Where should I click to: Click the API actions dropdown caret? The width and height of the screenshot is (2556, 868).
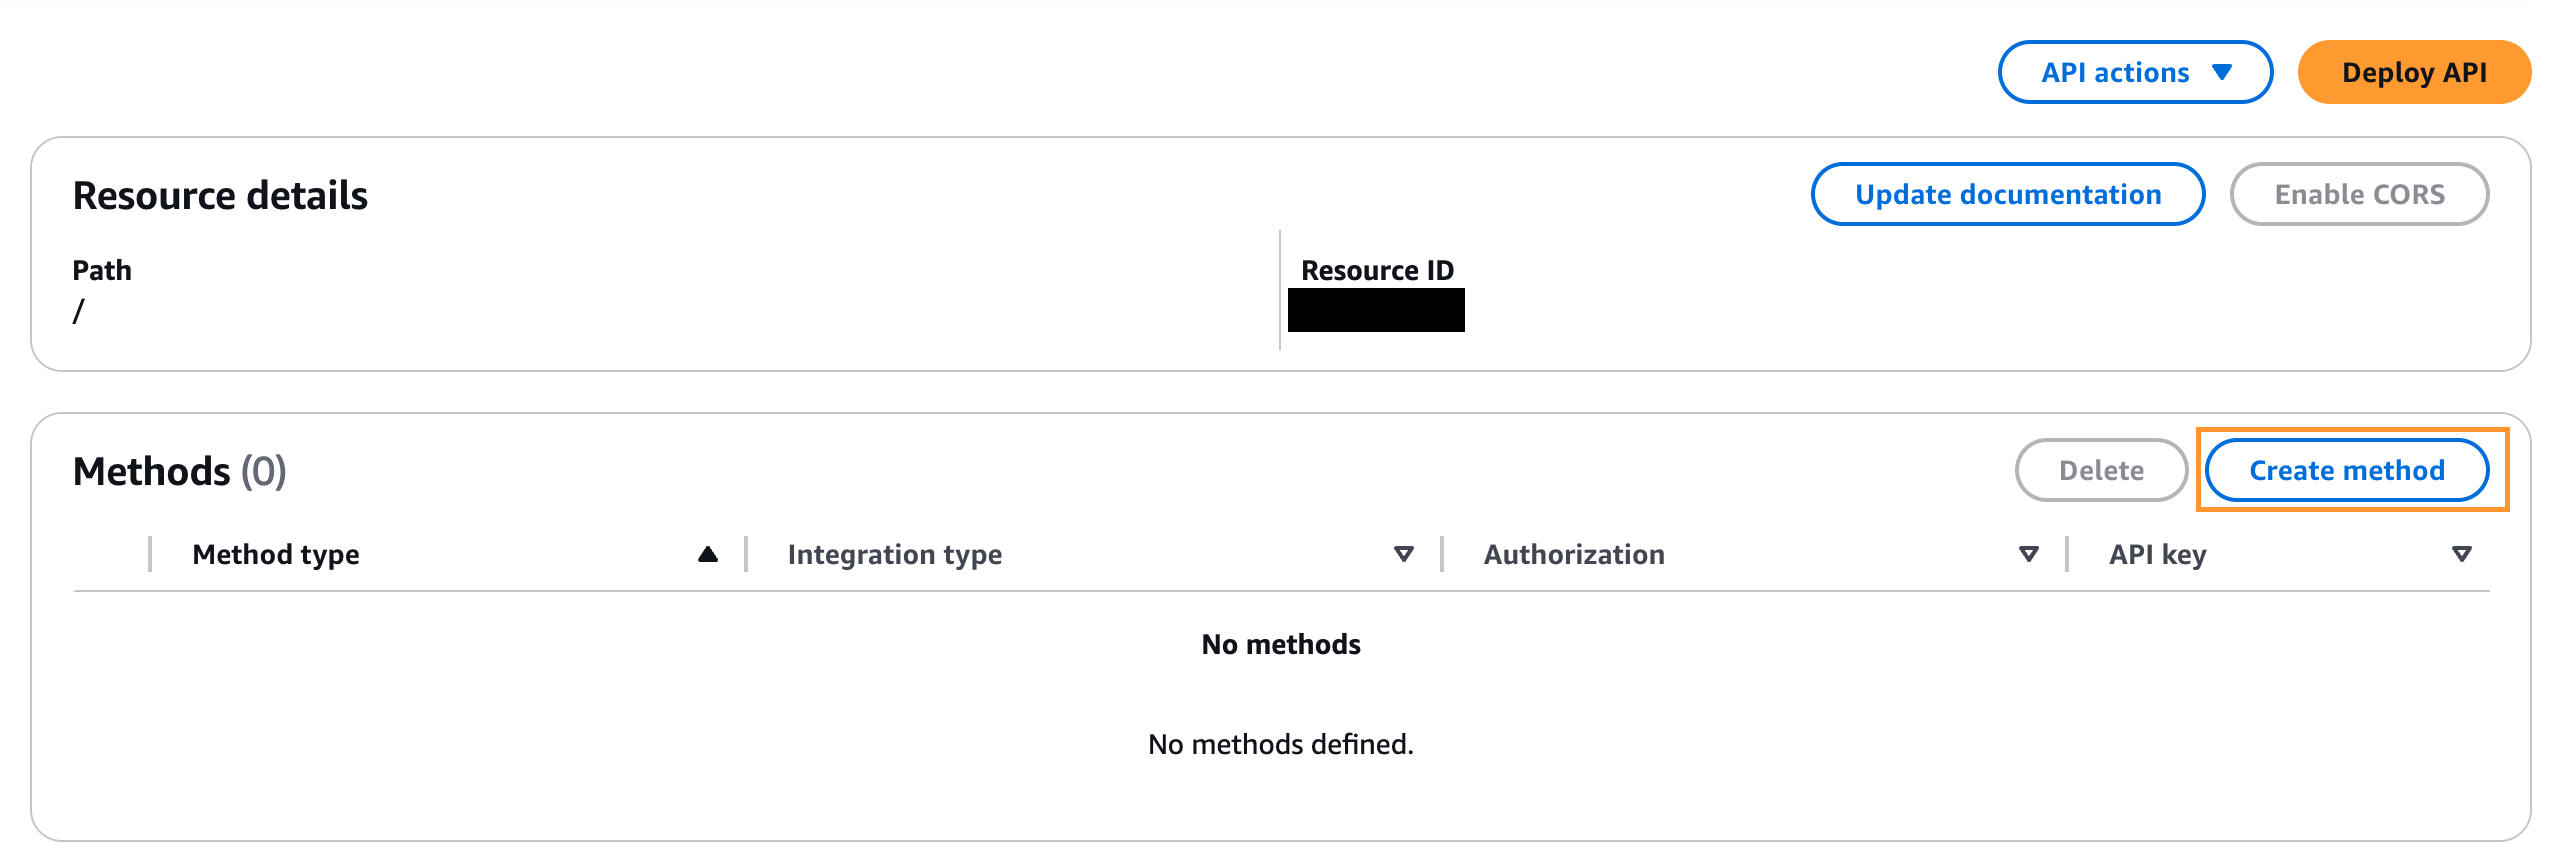[x=2222, y=72]
